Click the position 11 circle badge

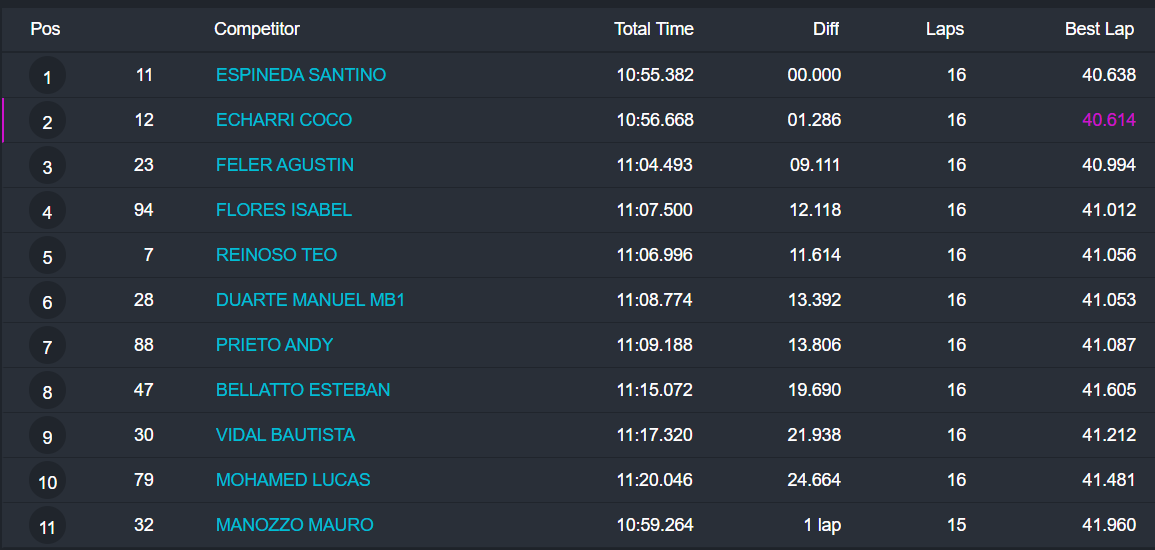(x=47, y=527)
